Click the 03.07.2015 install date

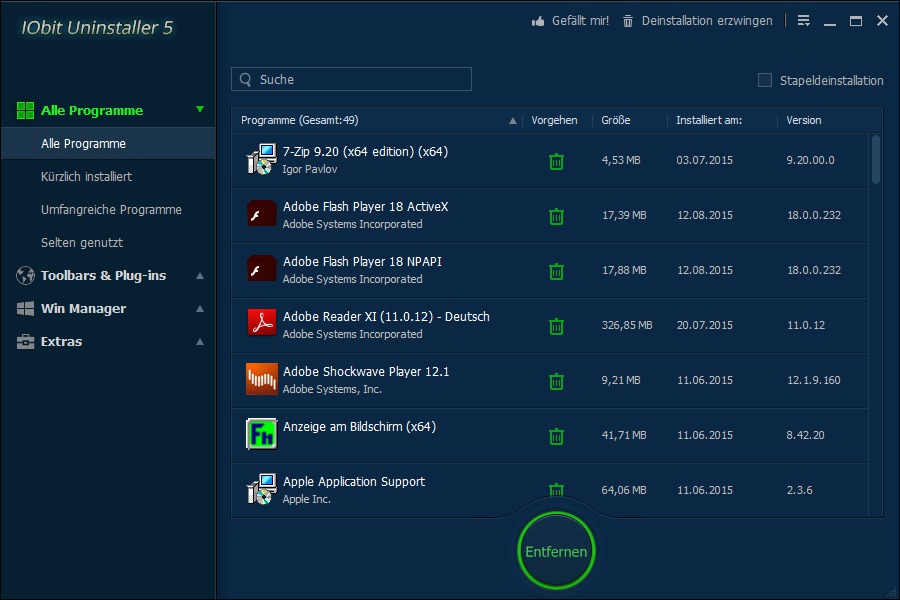pos(704,160)
